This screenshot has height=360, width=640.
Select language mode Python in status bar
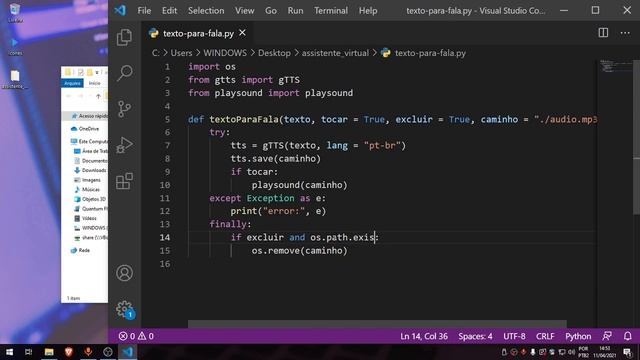coord(578,336)
